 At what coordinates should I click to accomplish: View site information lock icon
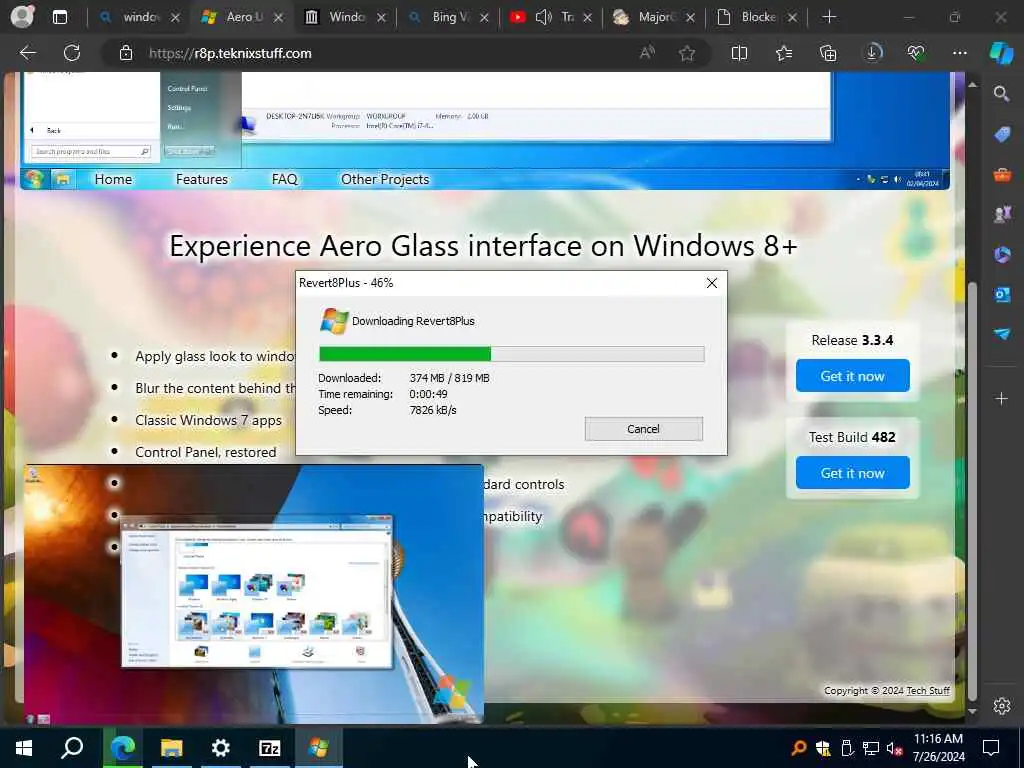(x=126, y=53)
